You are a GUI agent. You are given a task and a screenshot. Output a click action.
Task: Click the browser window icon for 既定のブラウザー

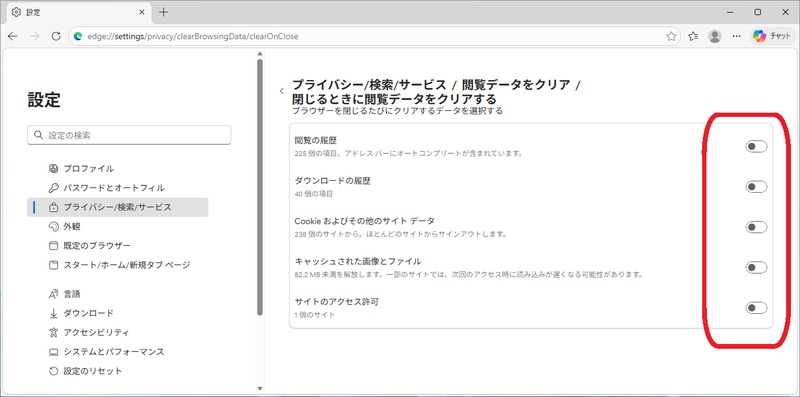(54, 246)
